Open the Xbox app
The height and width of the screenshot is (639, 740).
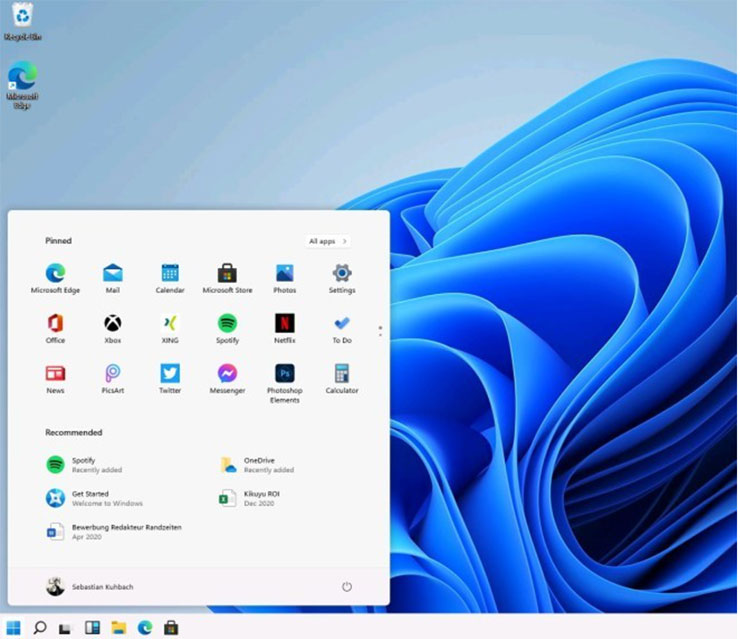tap(113, 329)
